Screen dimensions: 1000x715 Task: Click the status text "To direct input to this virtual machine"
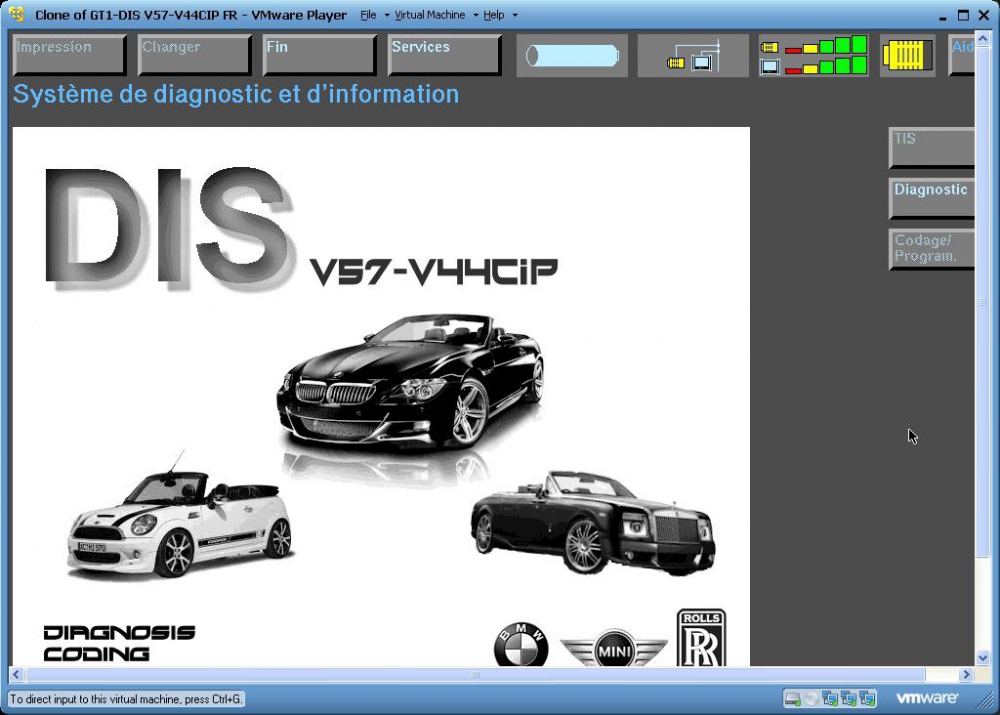tap(126, 699)
